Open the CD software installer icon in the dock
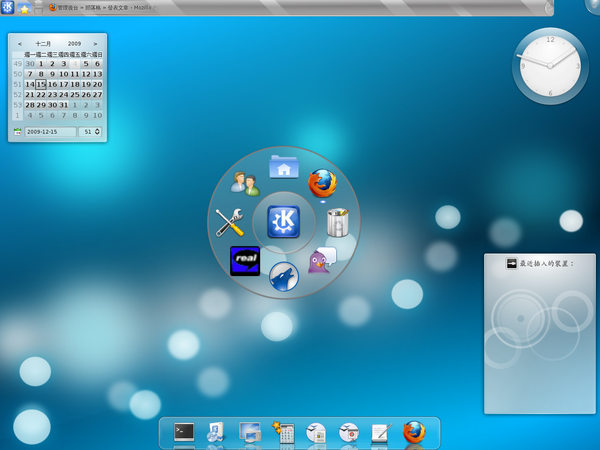Screen dimensions: 600x450 click(x=216, y=432)
